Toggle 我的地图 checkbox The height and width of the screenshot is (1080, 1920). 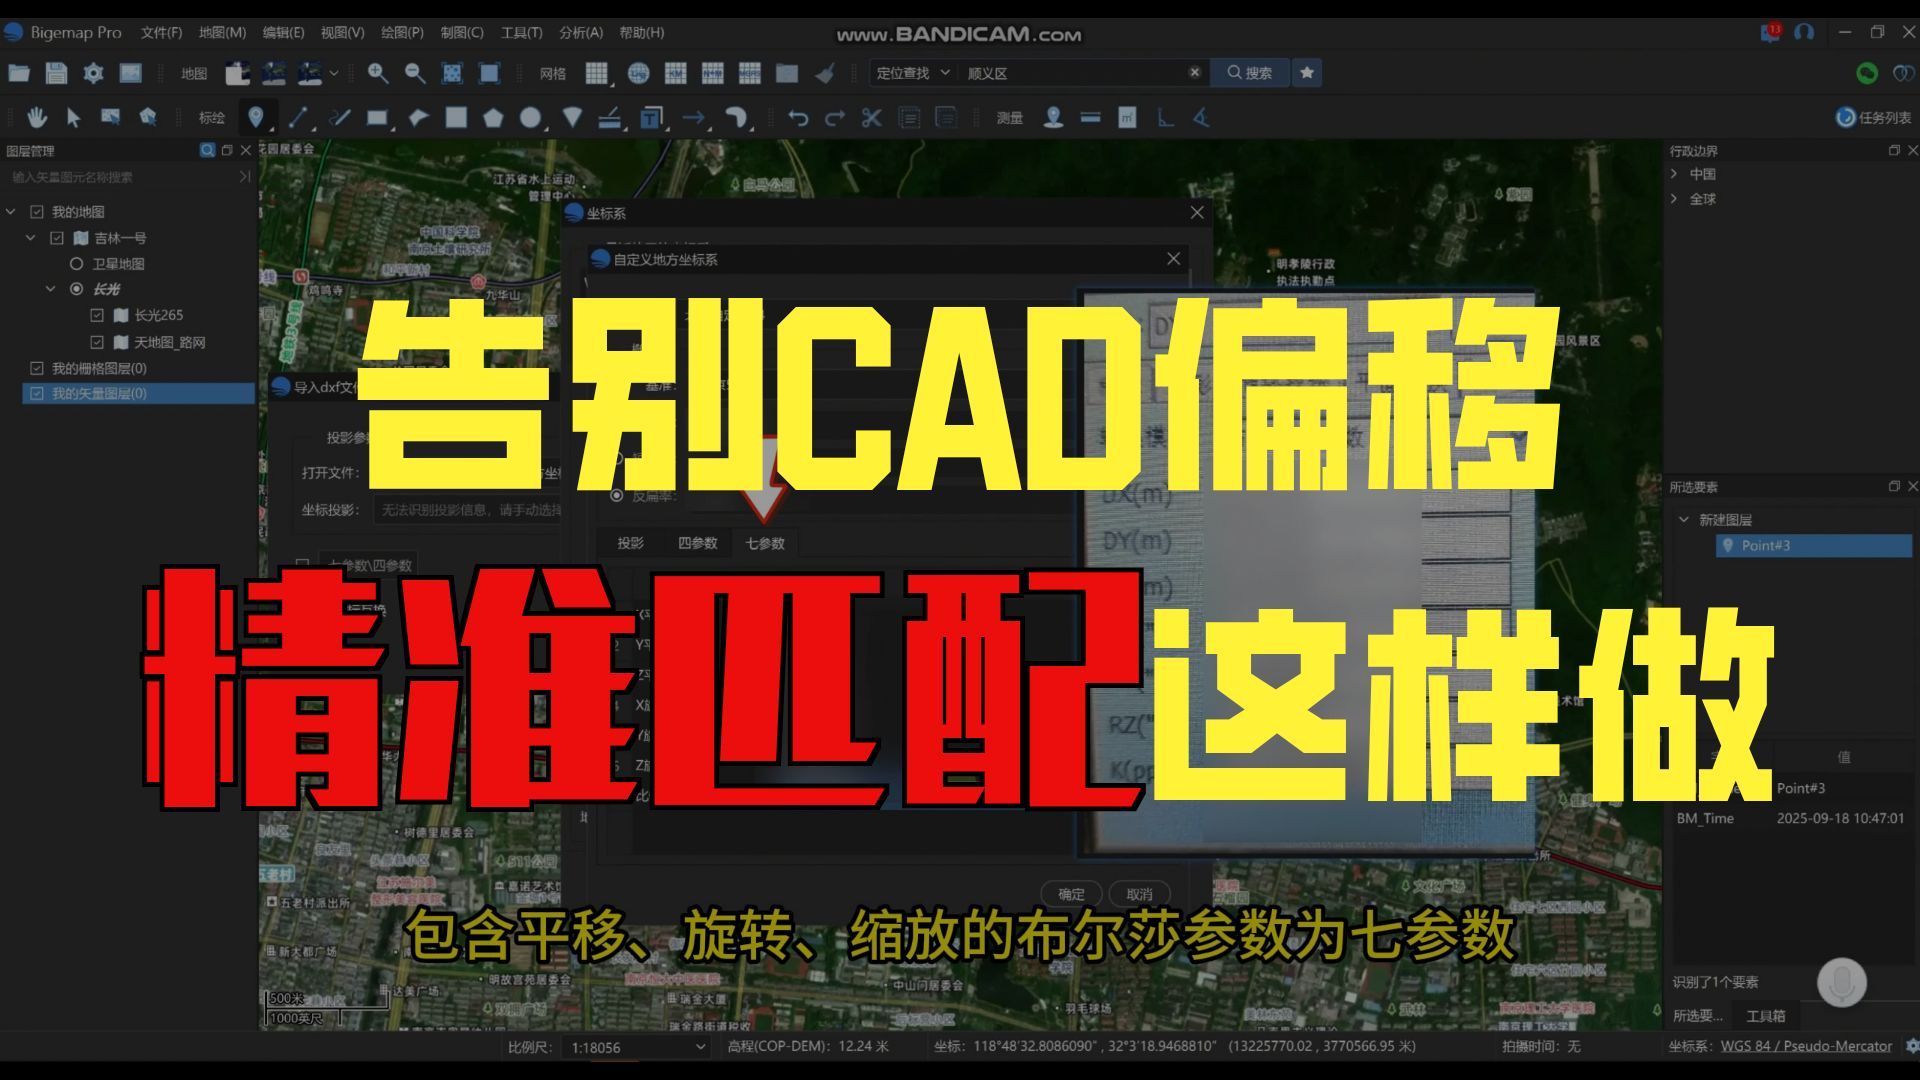(37, 212)
